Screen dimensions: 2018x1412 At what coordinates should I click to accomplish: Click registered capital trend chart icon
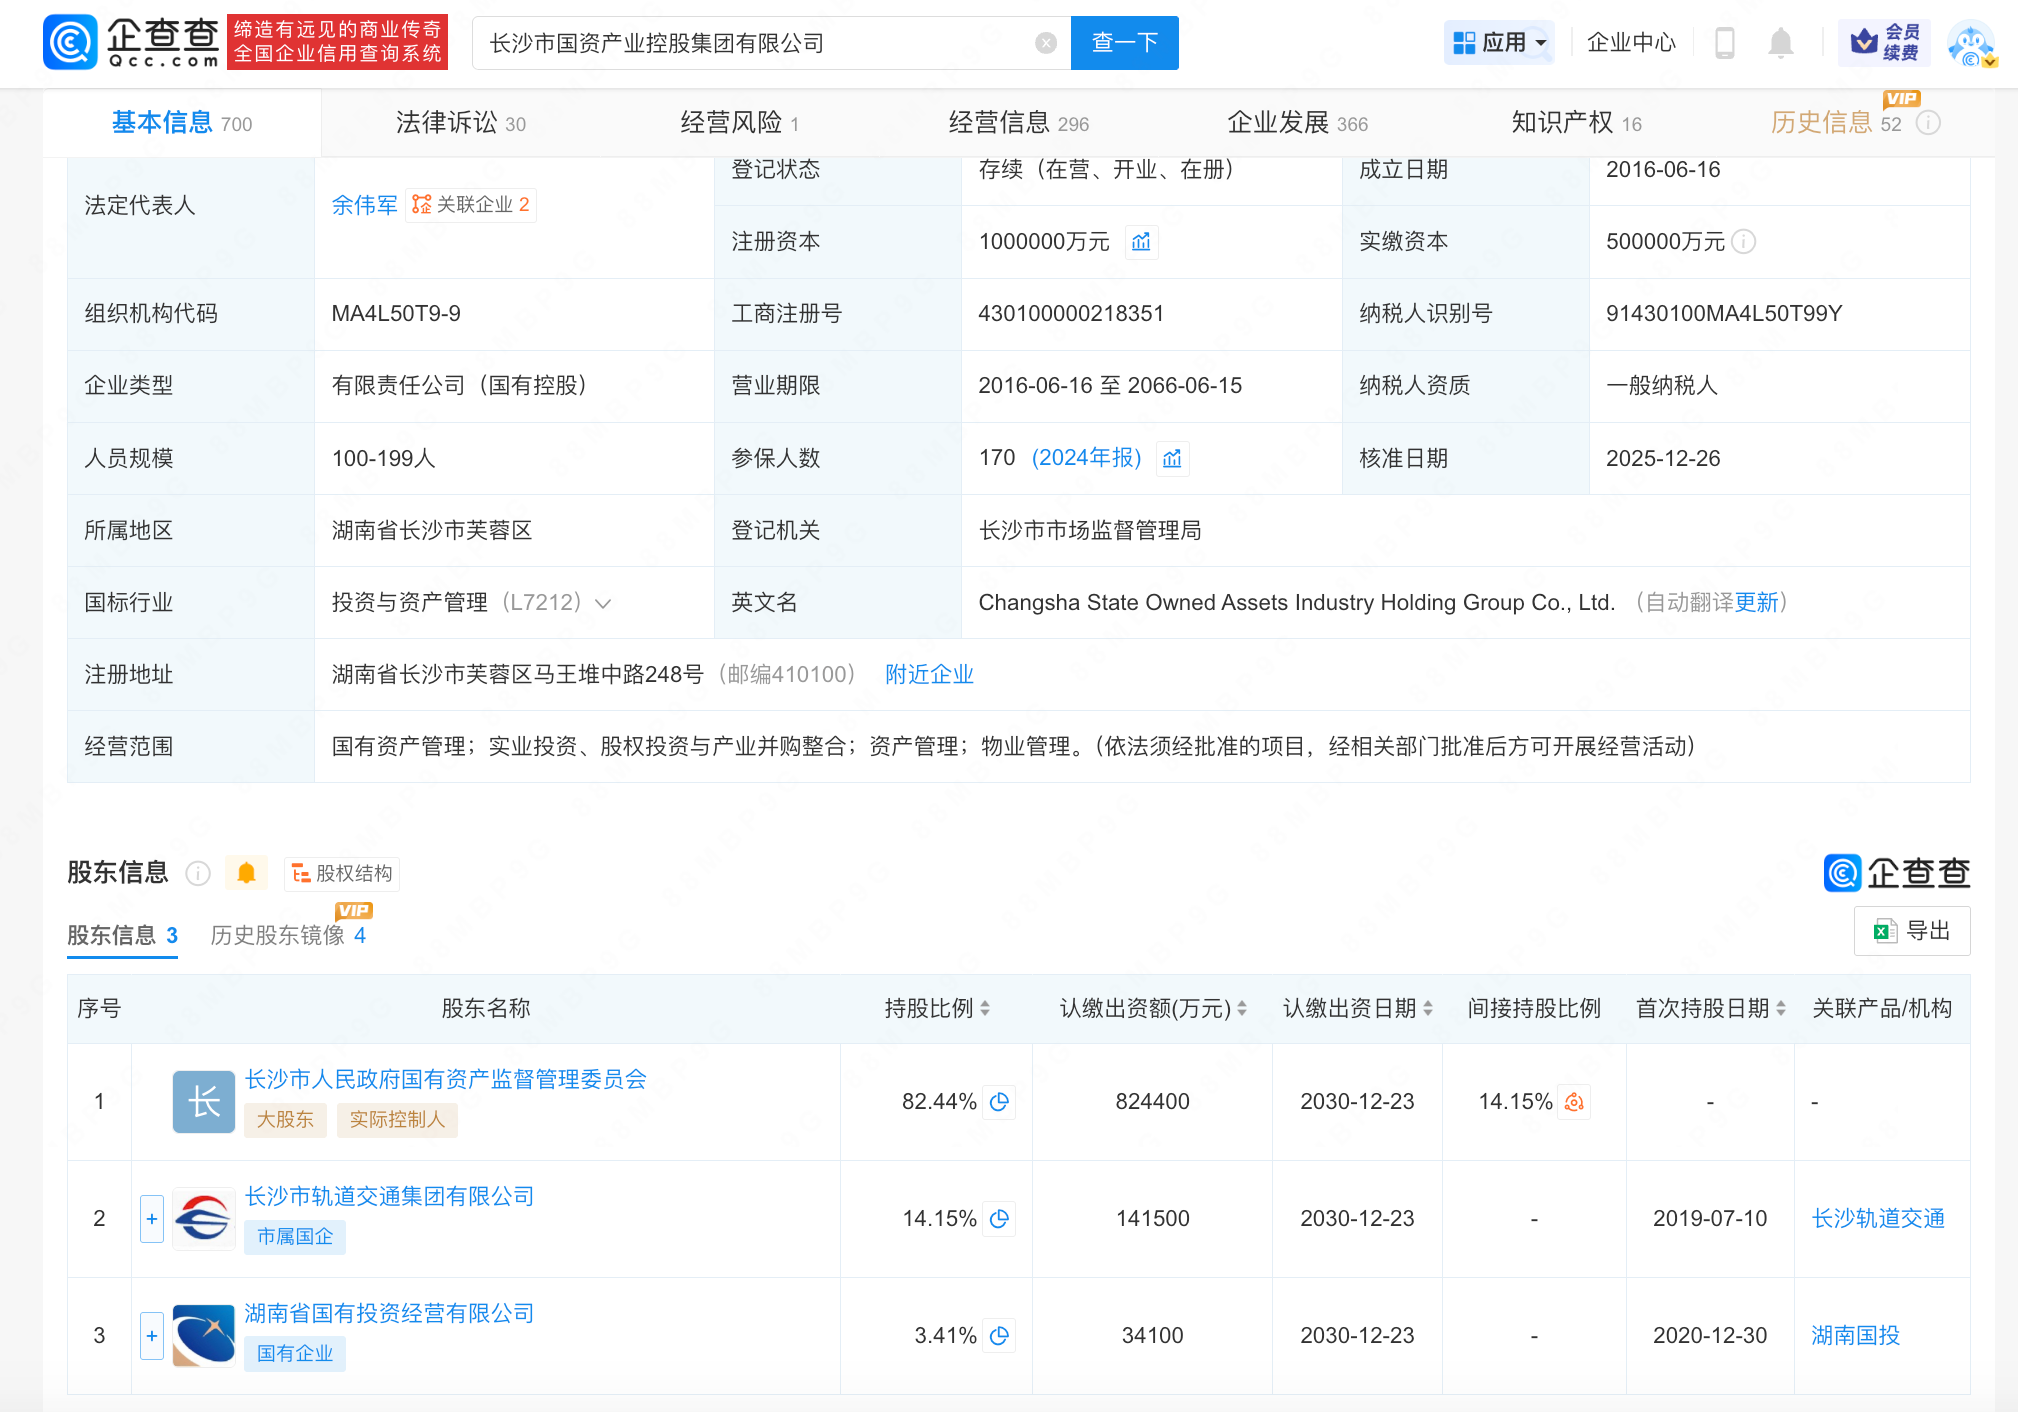pyautogui.click(x=1141, y=242)
